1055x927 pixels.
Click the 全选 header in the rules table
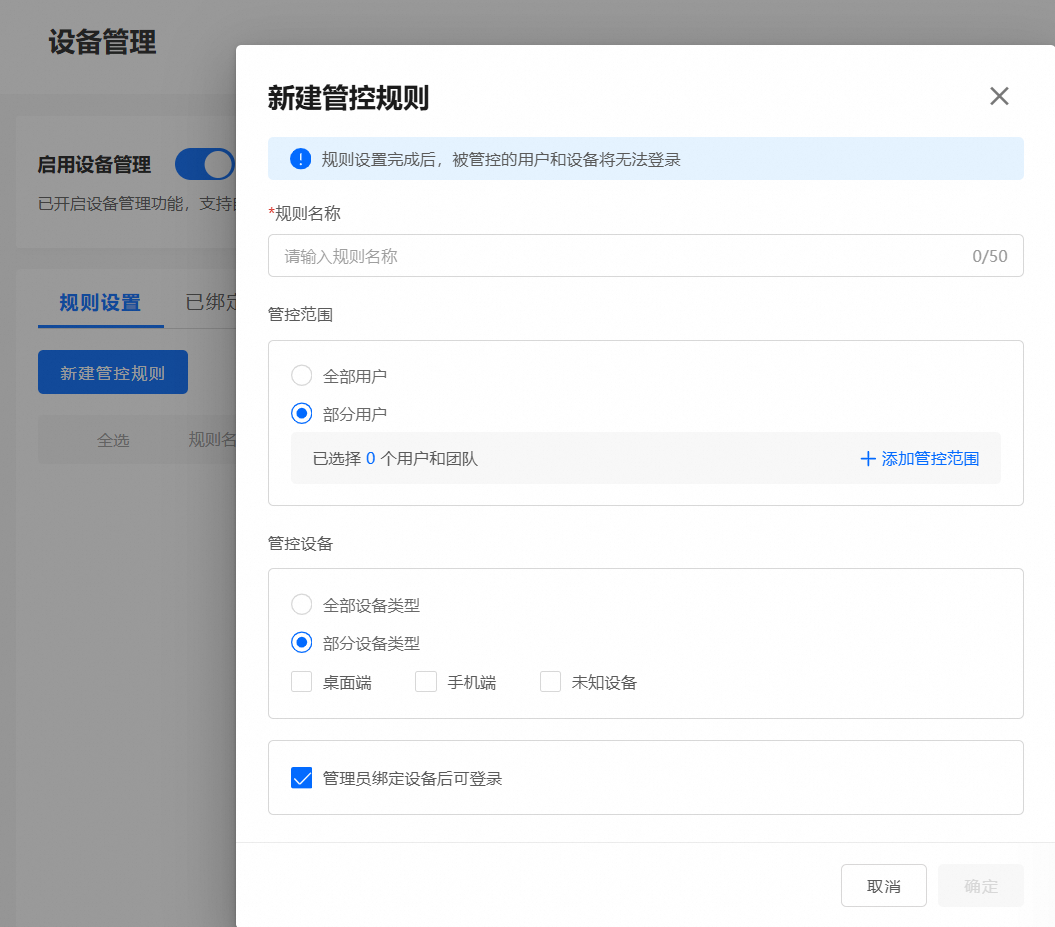click(113, 441)
